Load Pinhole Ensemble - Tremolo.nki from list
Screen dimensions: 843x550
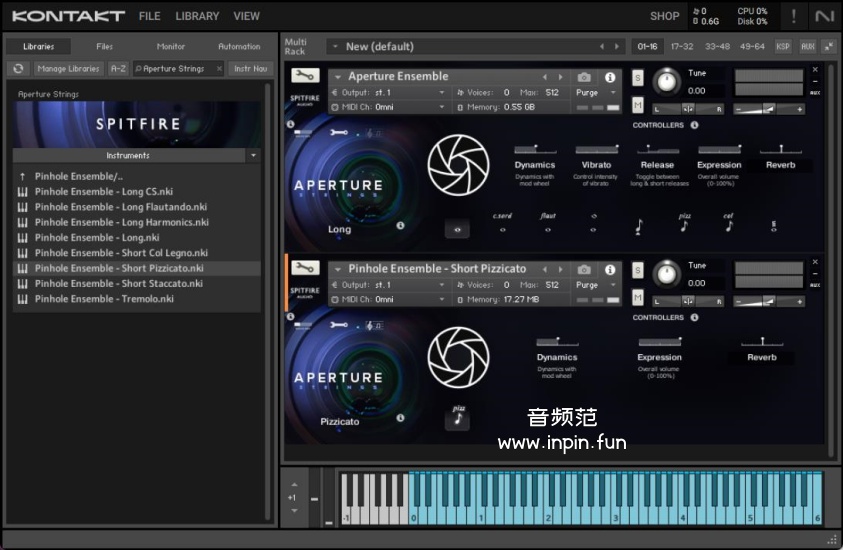104,299
